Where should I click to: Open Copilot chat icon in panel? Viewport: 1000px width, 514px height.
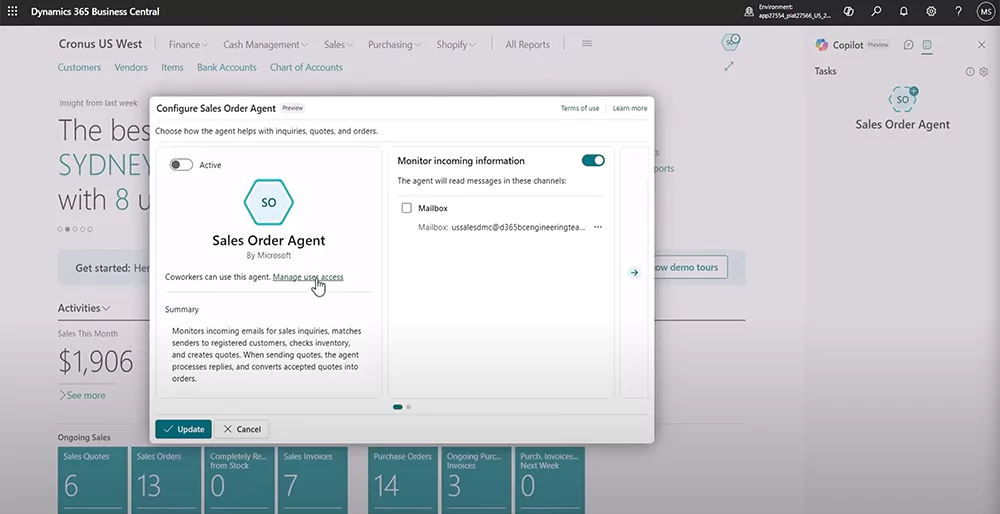tap(908, 45)
